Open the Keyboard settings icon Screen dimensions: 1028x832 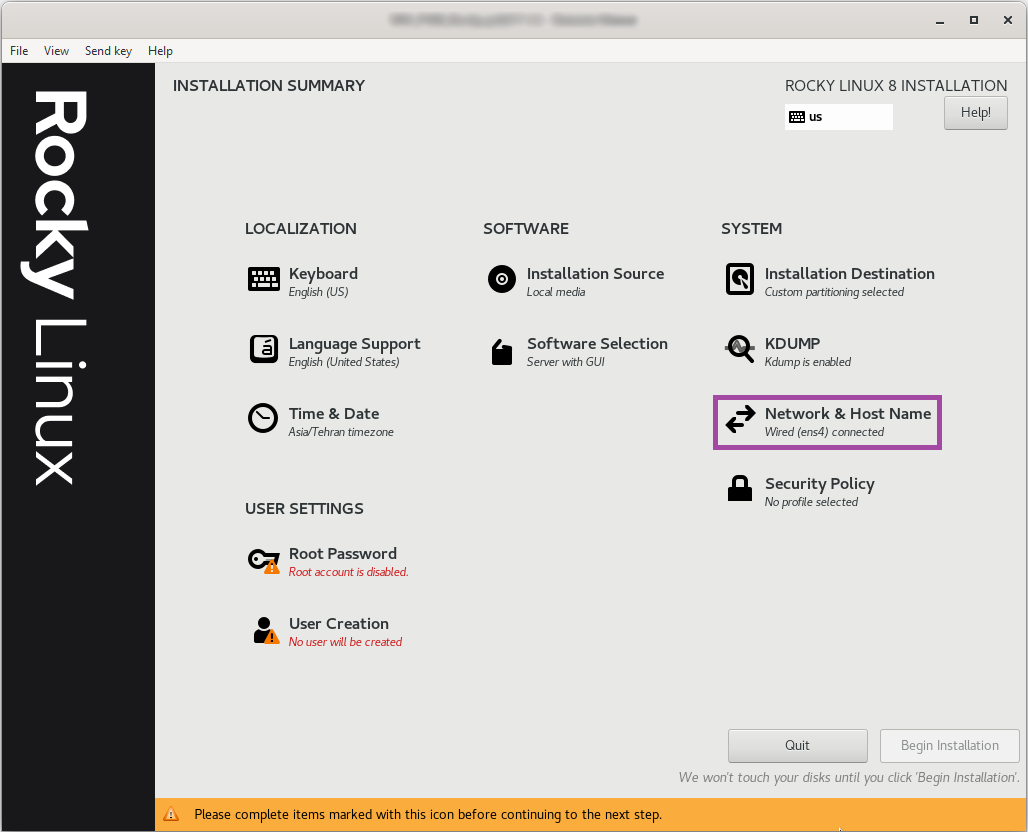(x=264, y=279)
